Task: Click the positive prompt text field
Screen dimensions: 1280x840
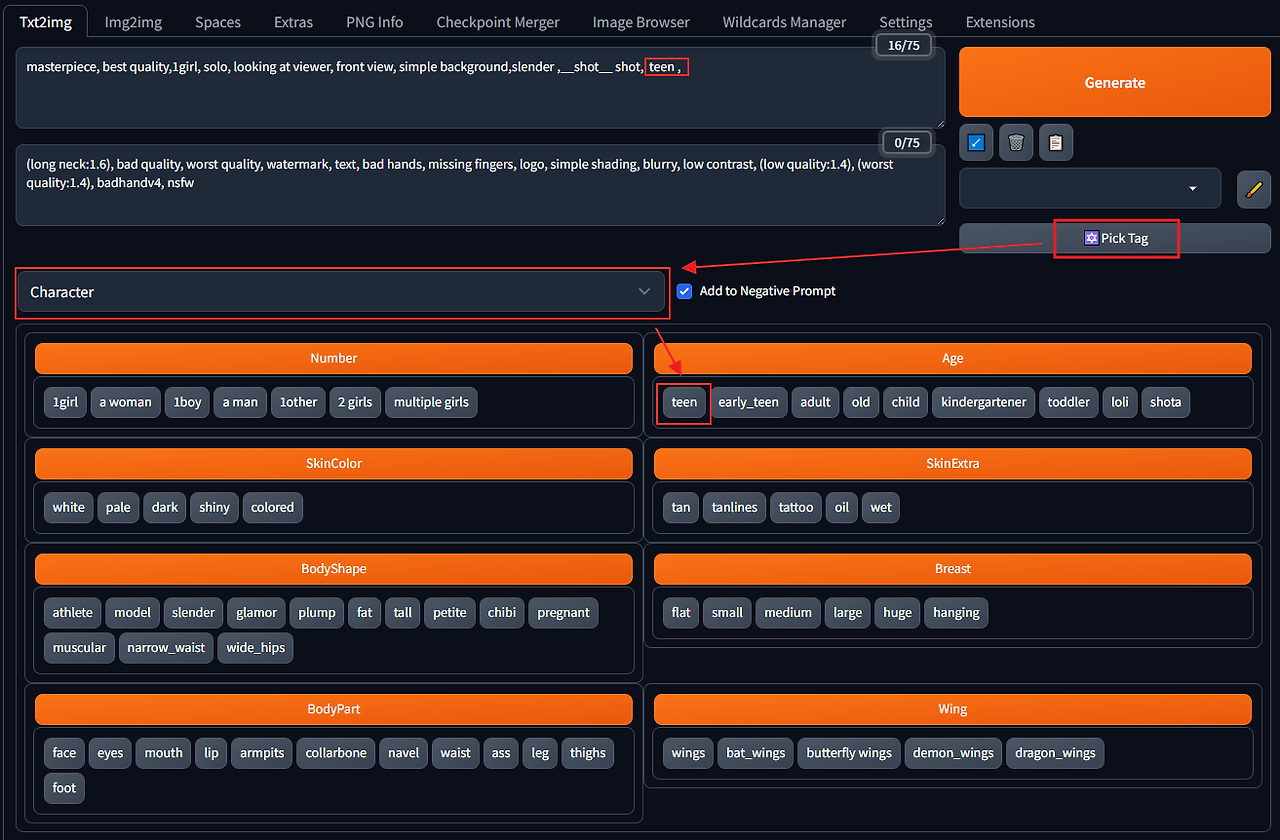Action: 480,88
